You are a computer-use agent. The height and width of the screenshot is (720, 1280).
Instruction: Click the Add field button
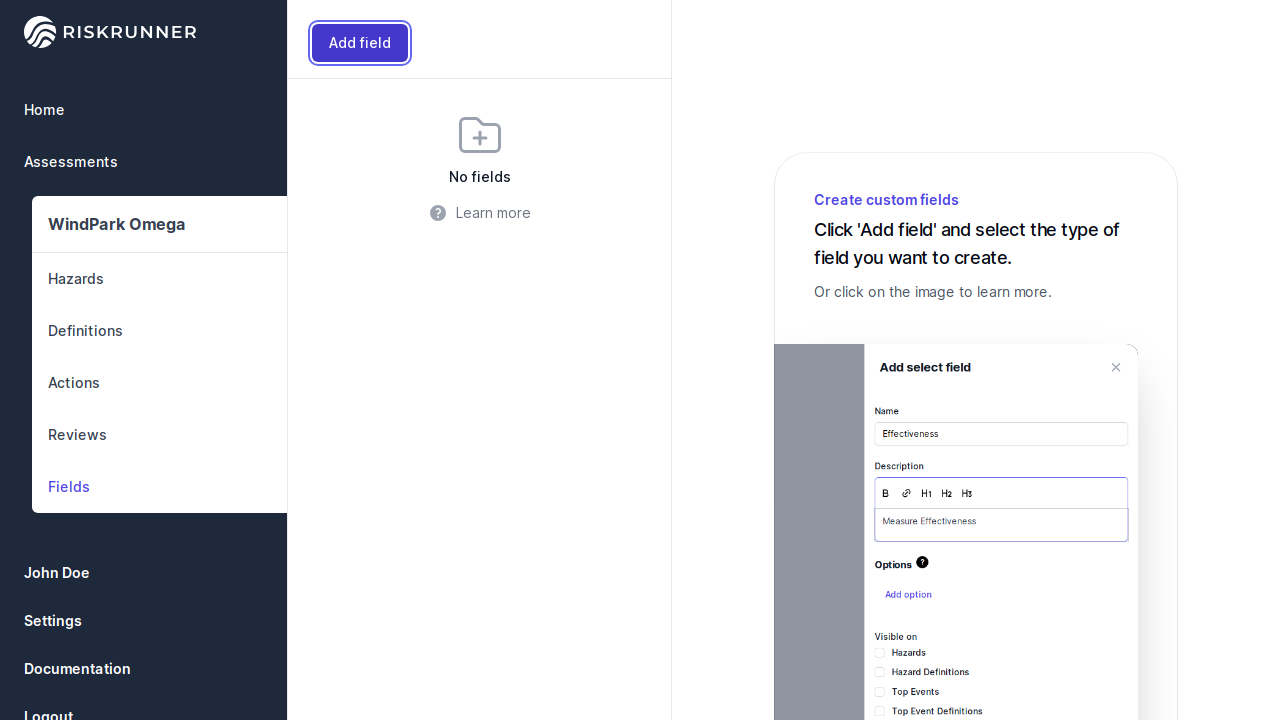tap(360, 43)
